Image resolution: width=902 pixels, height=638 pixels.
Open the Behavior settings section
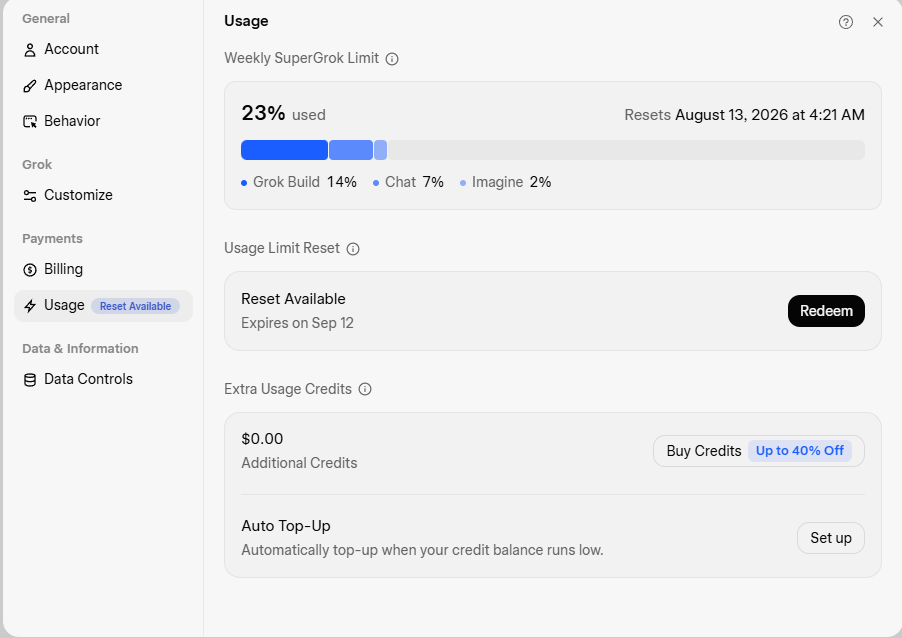tap(103, 121)
